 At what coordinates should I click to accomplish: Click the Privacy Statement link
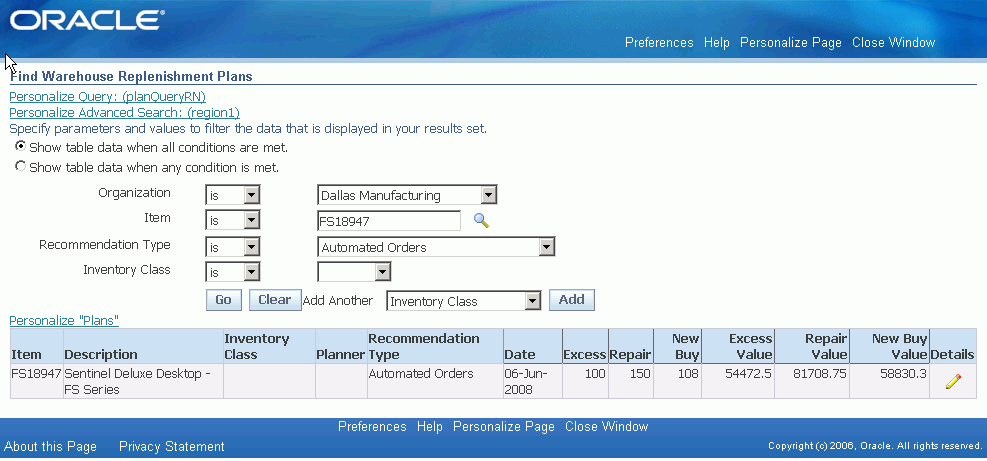(x=172, y=447)
